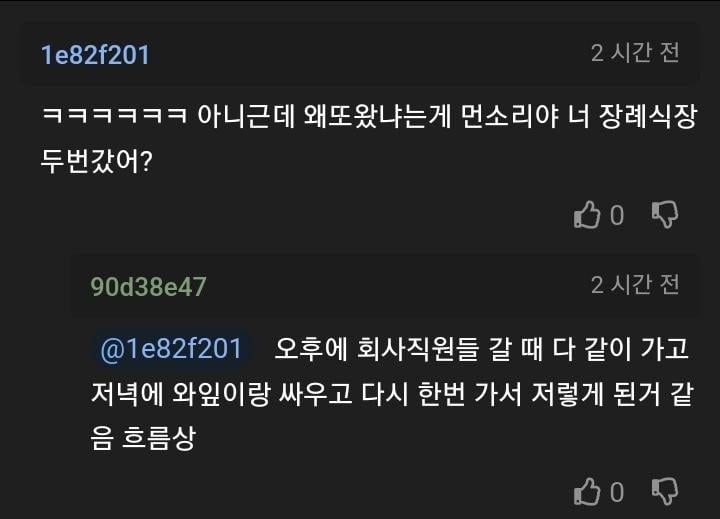Downvote the reply from 90d38e47
720x519 pixels.
(x=665, y=491)
